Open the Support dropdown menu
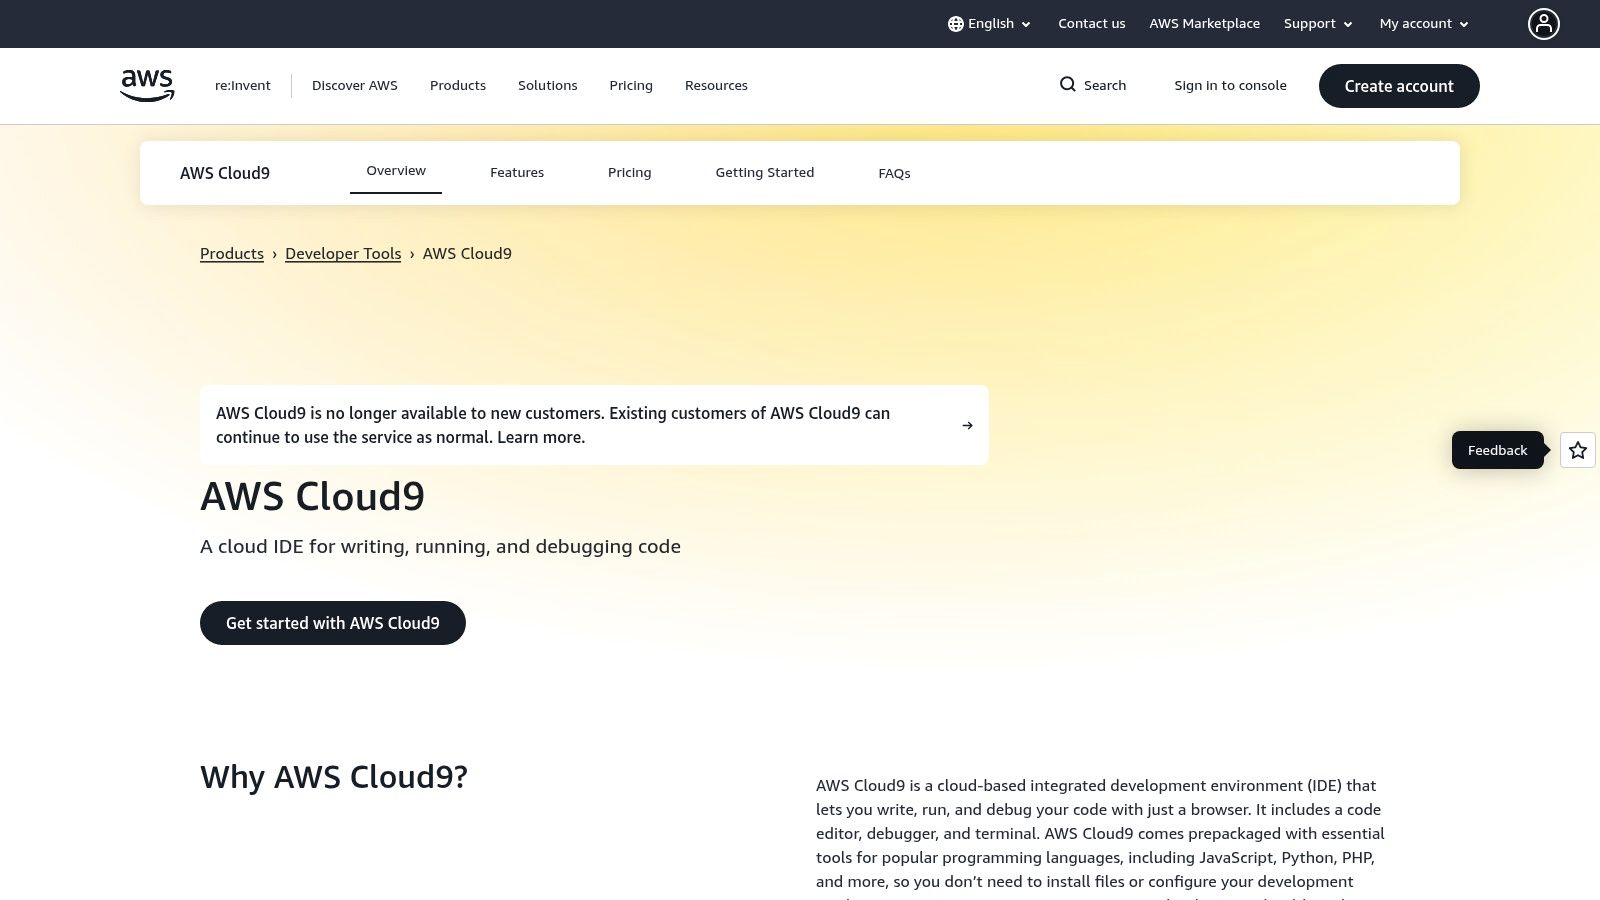1600x900 pixels. (x=1317, y=23)
